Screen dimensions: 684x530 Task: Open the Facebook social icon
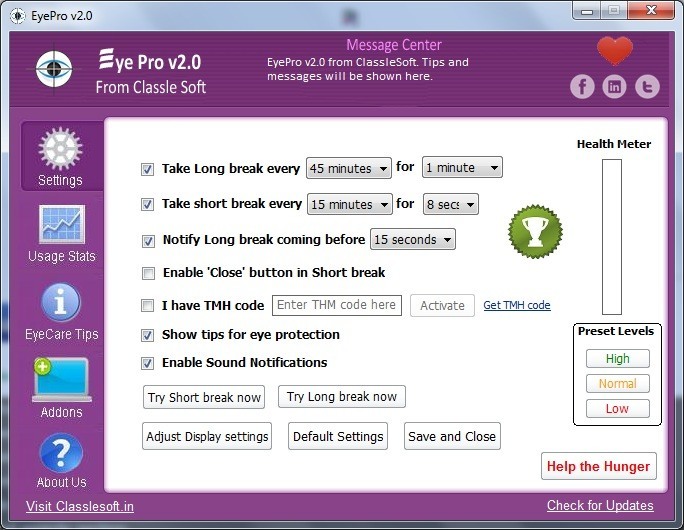click(582, 87)
